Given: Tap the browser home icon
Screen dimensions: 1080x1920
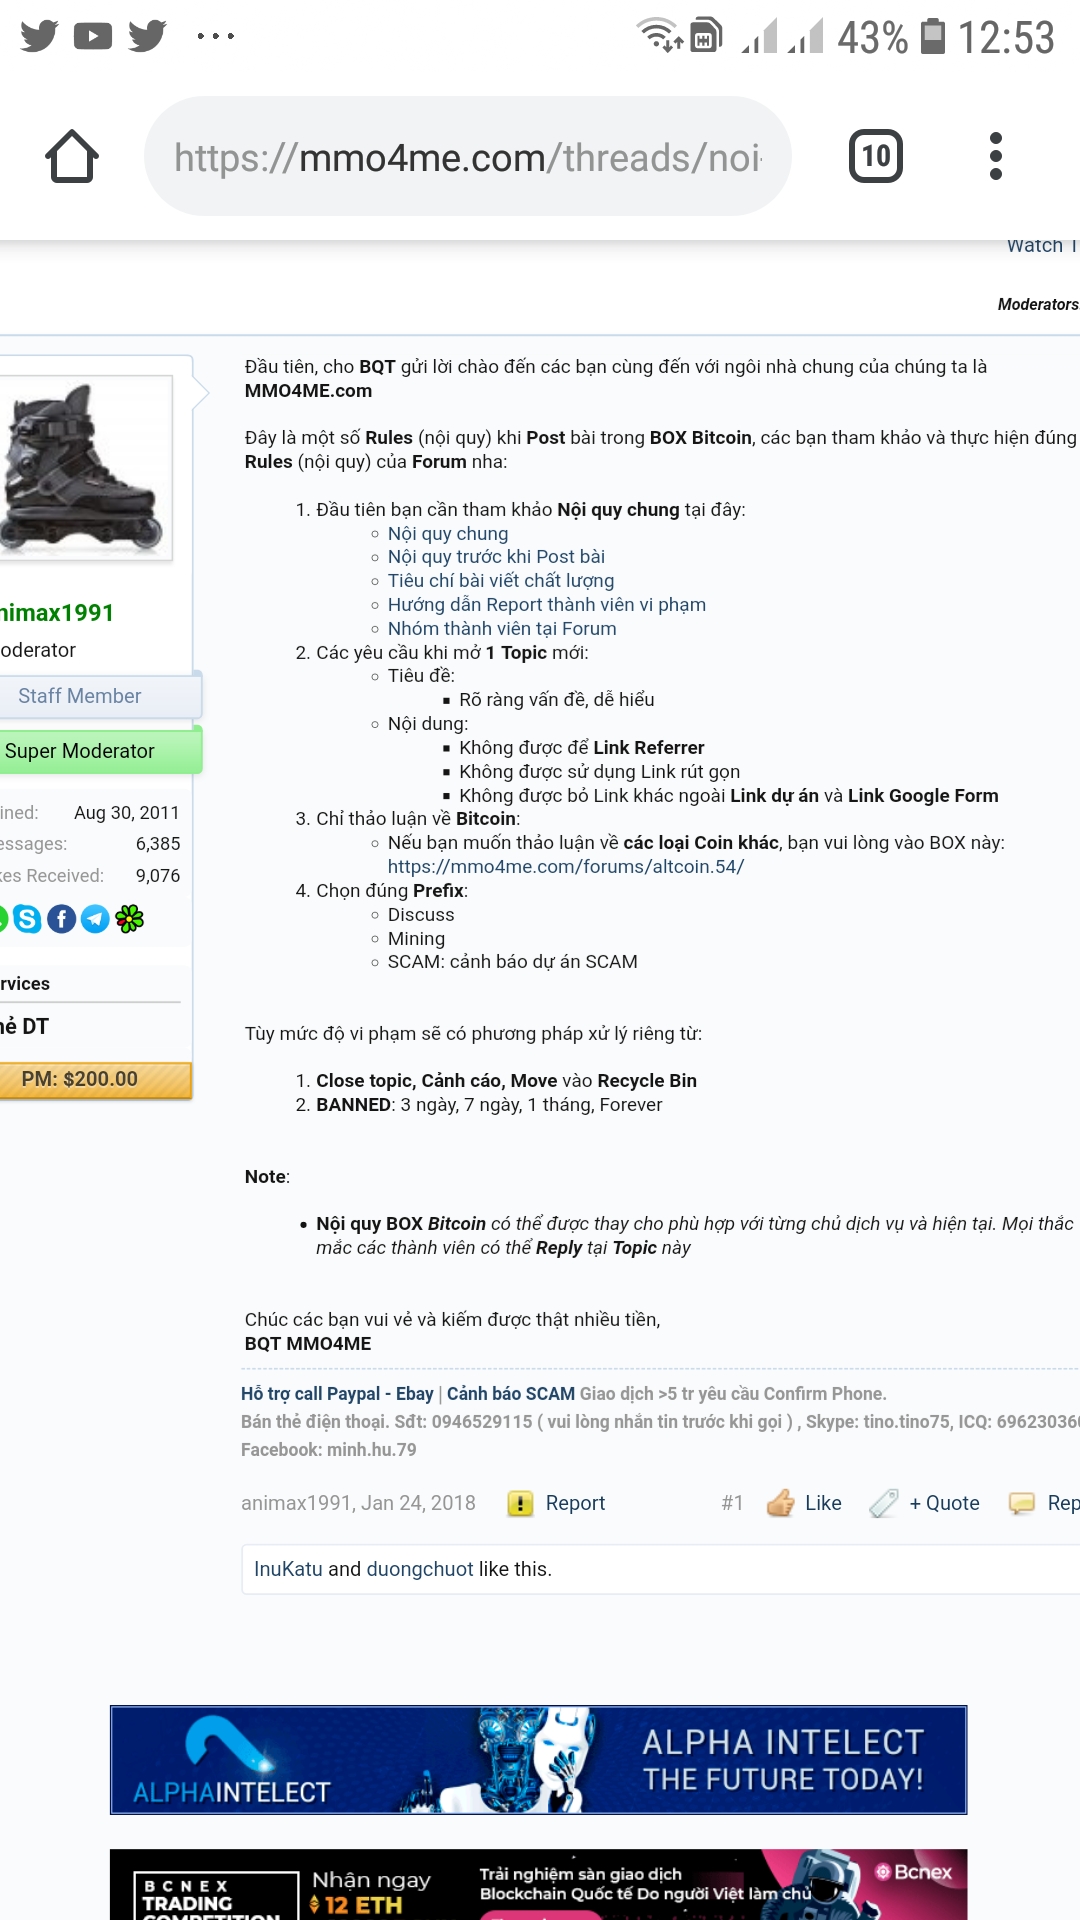Looking at the screenshot, I should pyautogui.click(x=72, y=156).
